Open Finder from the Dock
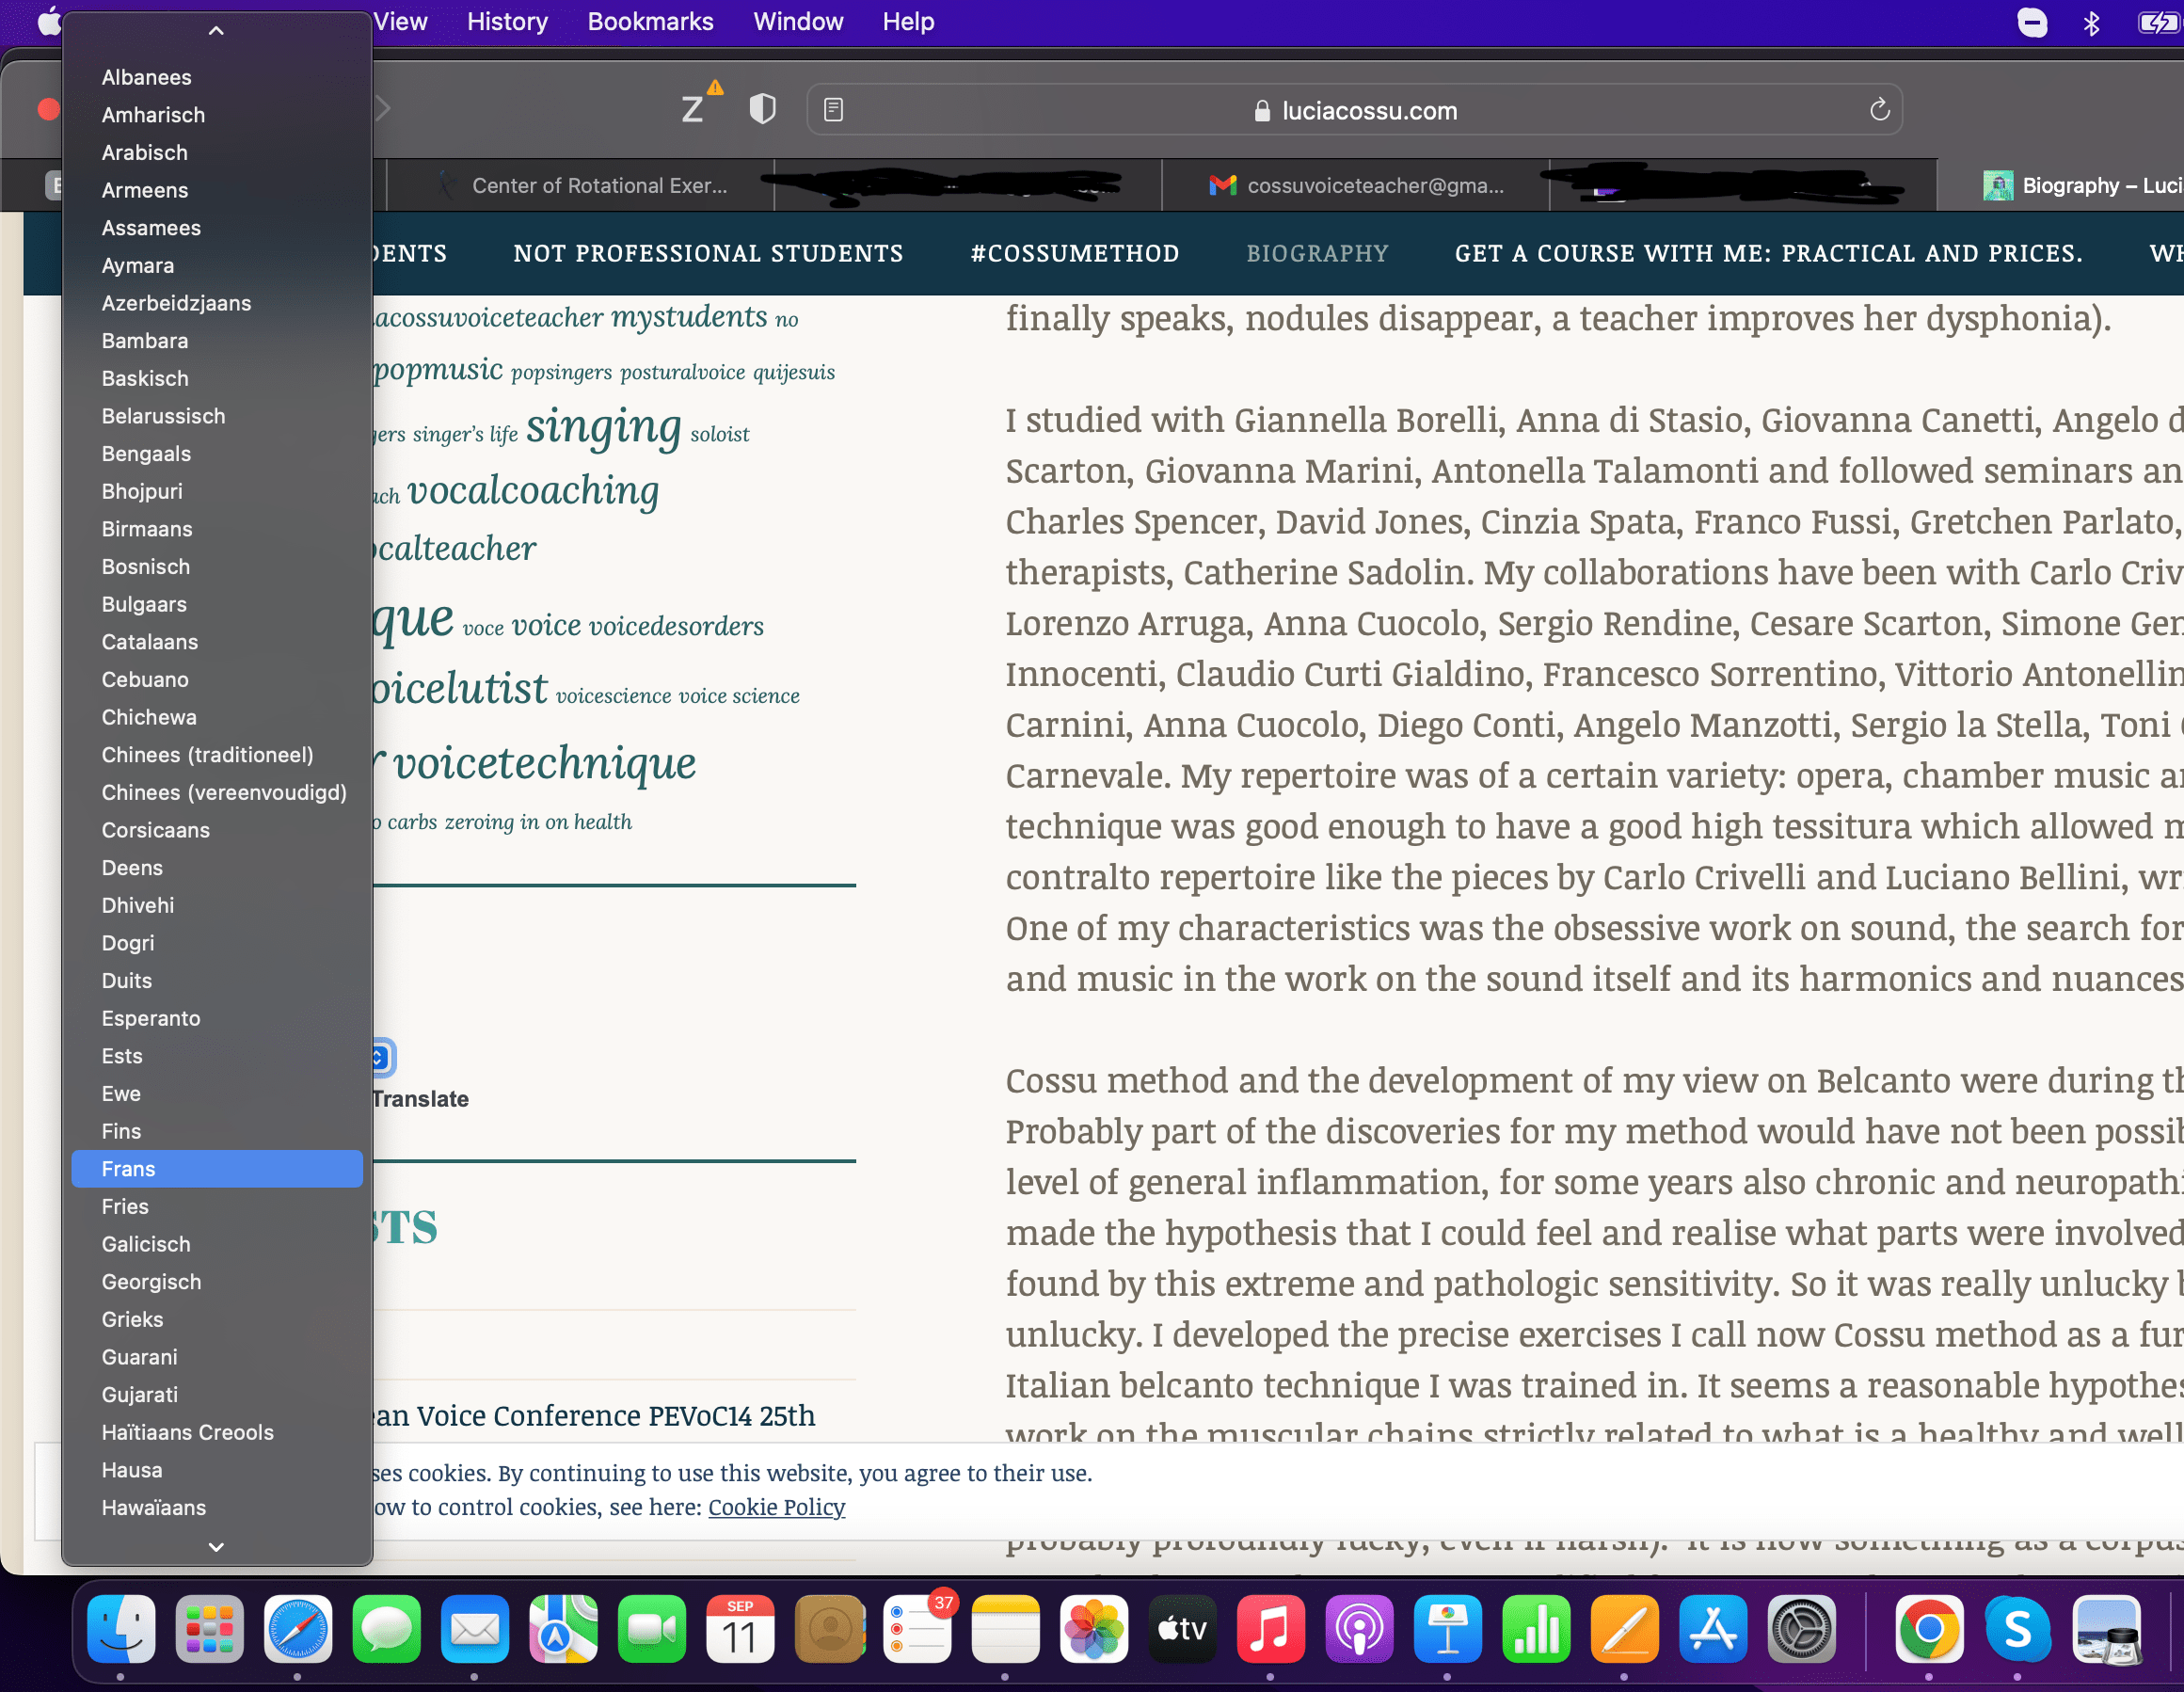This screenshot has width=2184, height=1692. [121, 1629]
